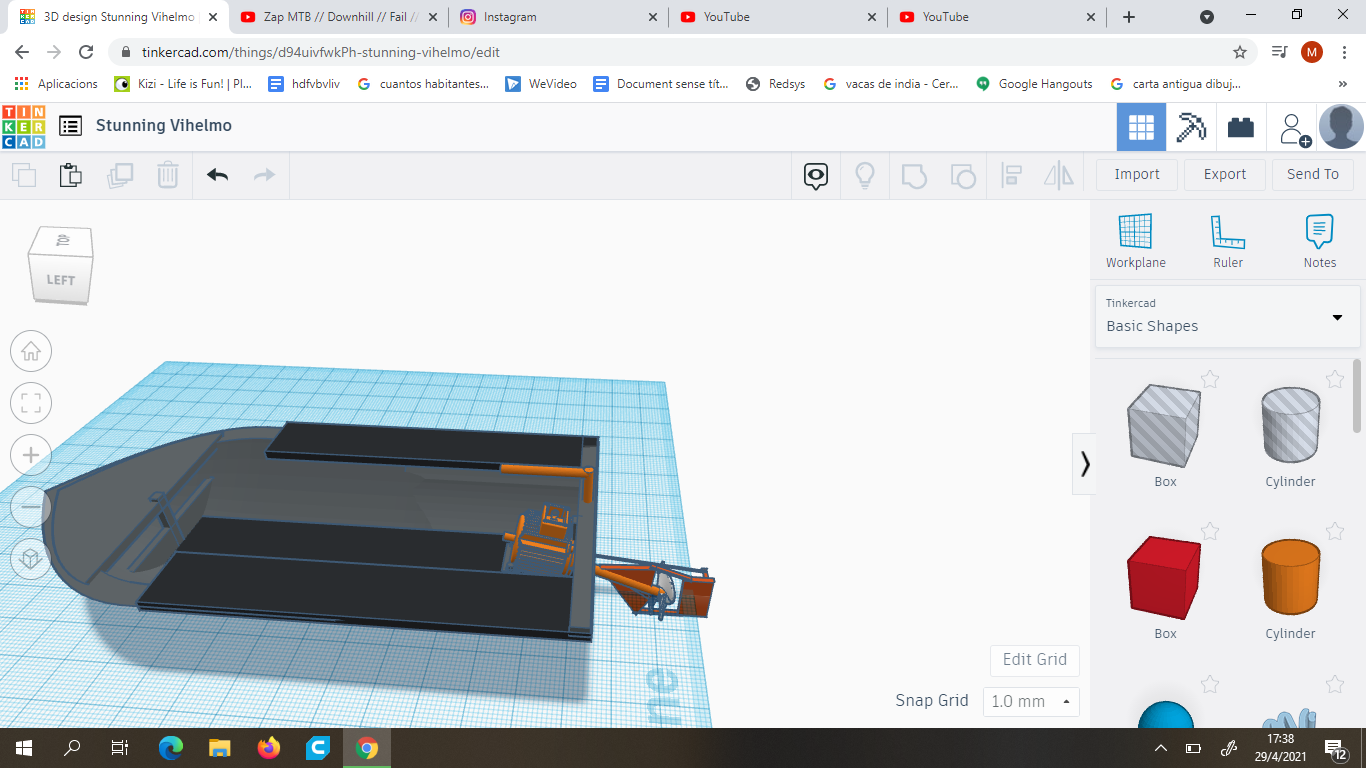The height and width of the screenshot is (768, 1366).
Task: Open the Blocks pickaxe mode
Action: click(x=1190, y=127)
